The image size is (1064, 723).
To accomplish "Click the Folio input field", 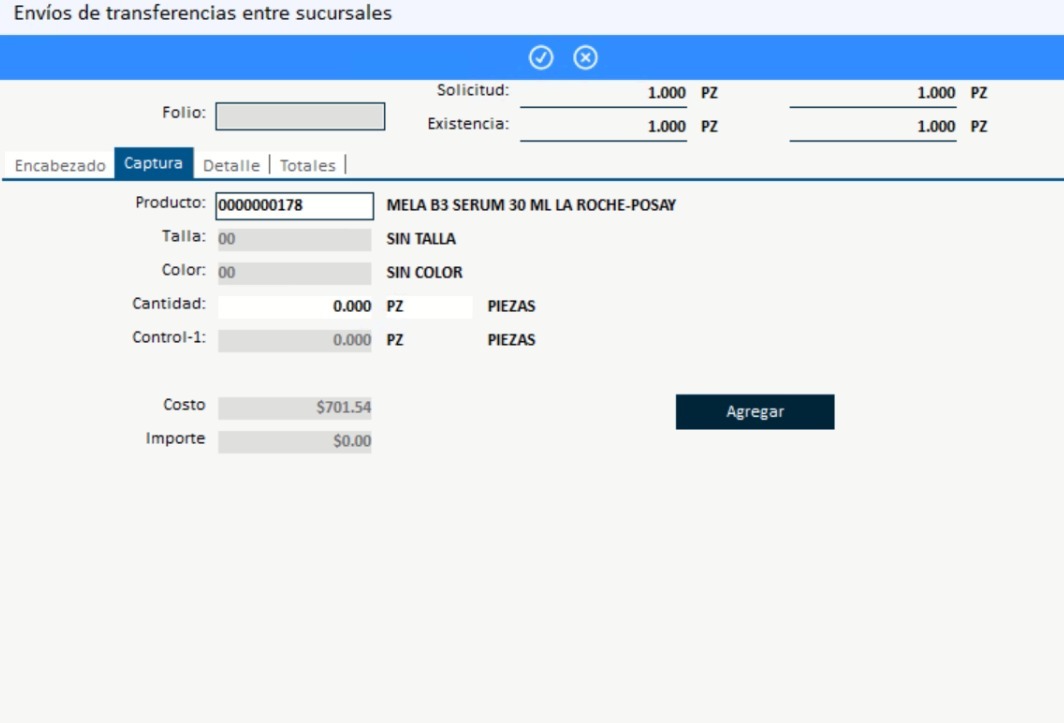I will [x=300, y=116].
